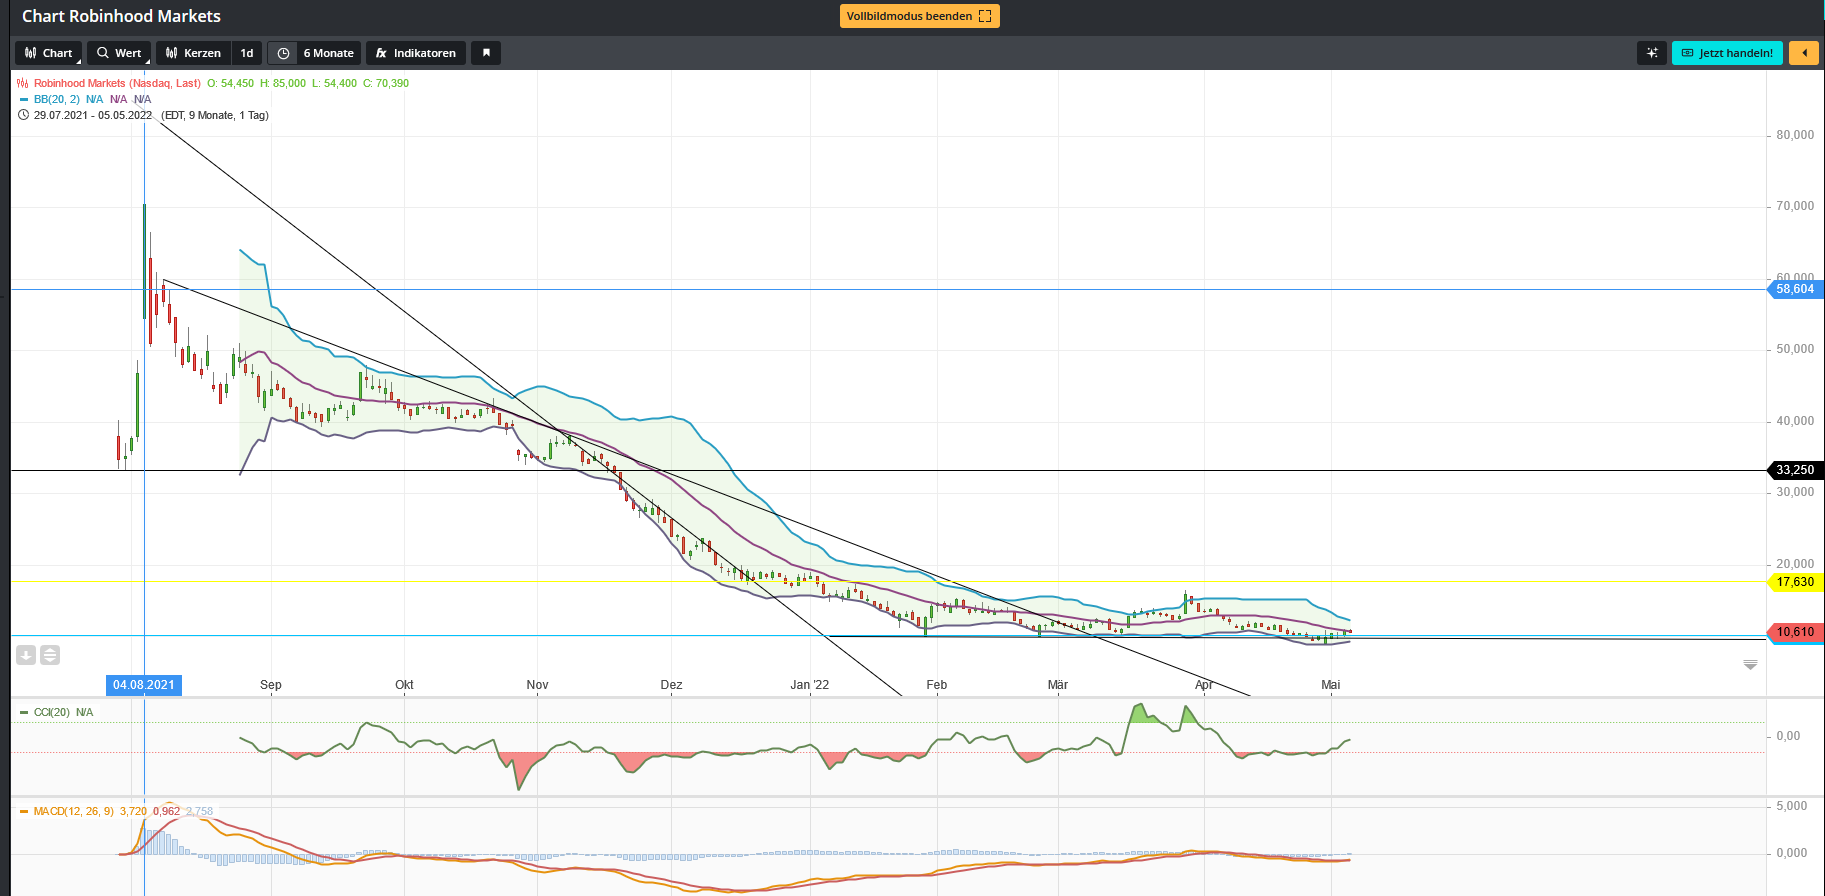Open the Chart menu dropdown

tap(48, 53)
